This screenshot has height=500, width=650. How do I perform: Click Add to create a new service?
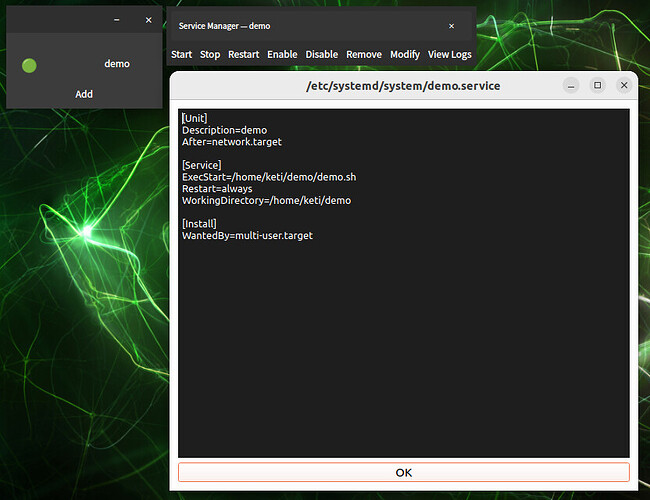click(x=84, y=94)
